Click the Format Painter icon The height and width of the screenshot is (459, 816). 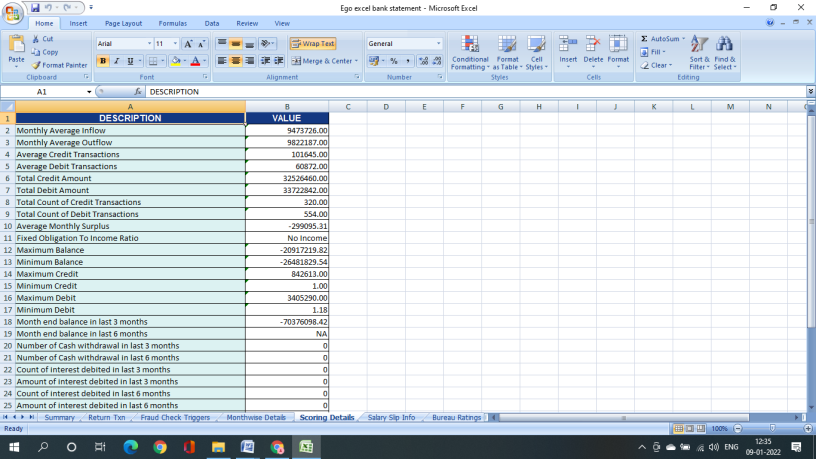[37, 65]
